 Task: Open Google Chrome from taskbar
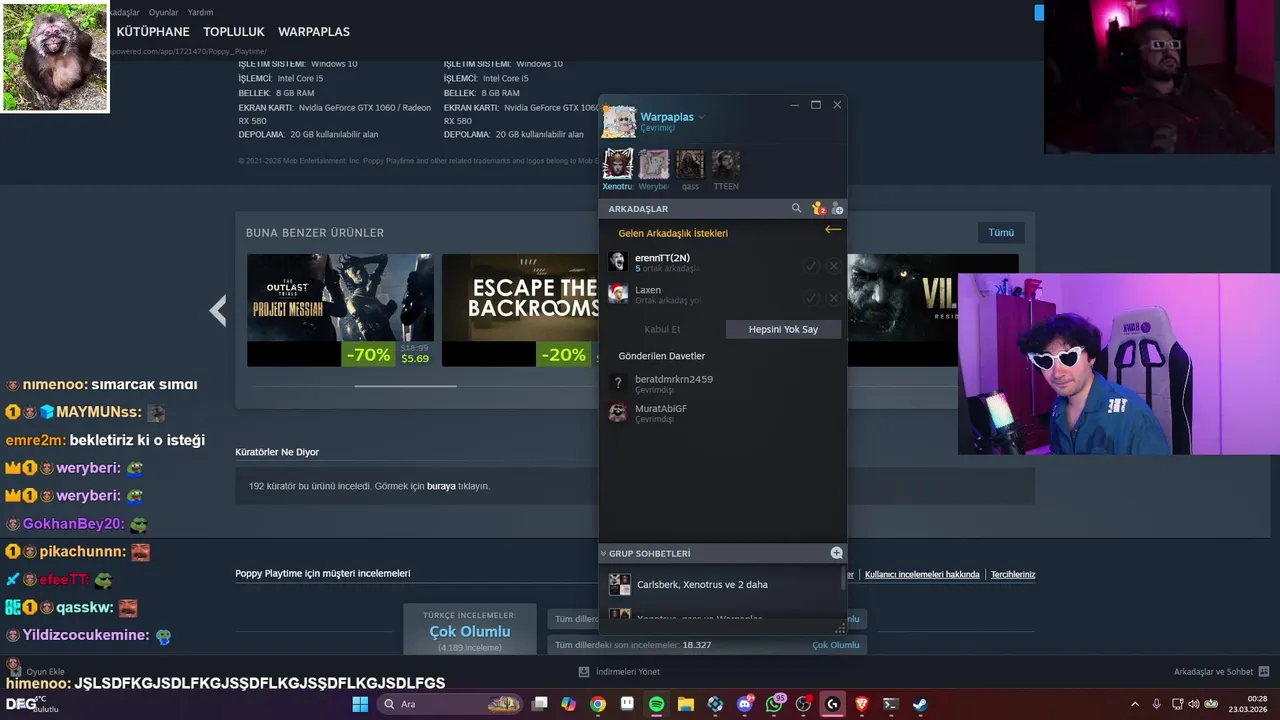pos(598,704)
